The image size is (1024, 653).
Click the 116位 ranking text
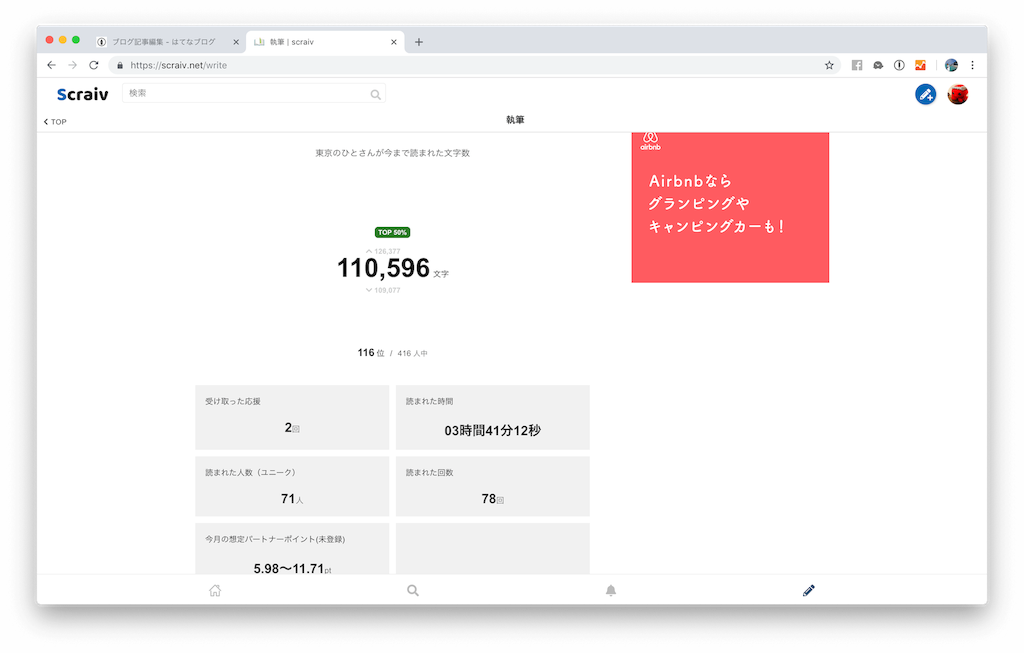click(371, 353)
